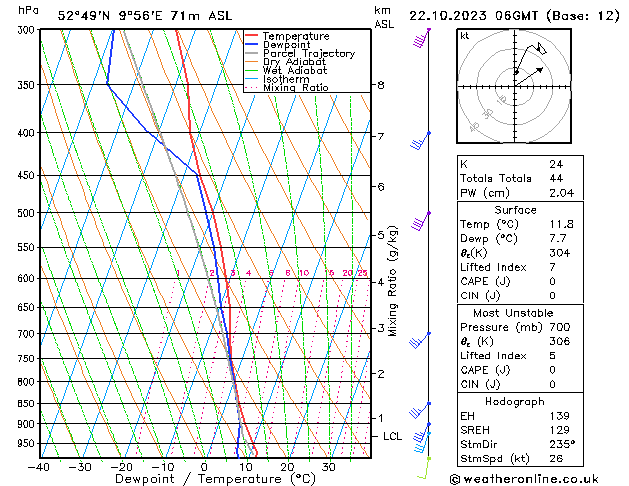This screenshot has height=486, width=629.
Task: Click the wind barb at 300 hPa
Action: [x=421, y=39]
